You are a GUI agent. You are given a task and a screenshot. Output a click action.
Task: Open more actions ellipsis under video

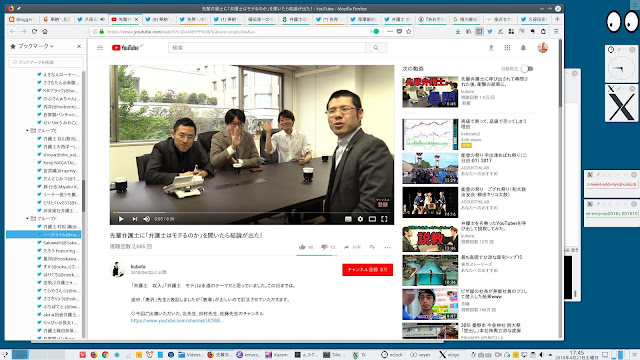387,247
